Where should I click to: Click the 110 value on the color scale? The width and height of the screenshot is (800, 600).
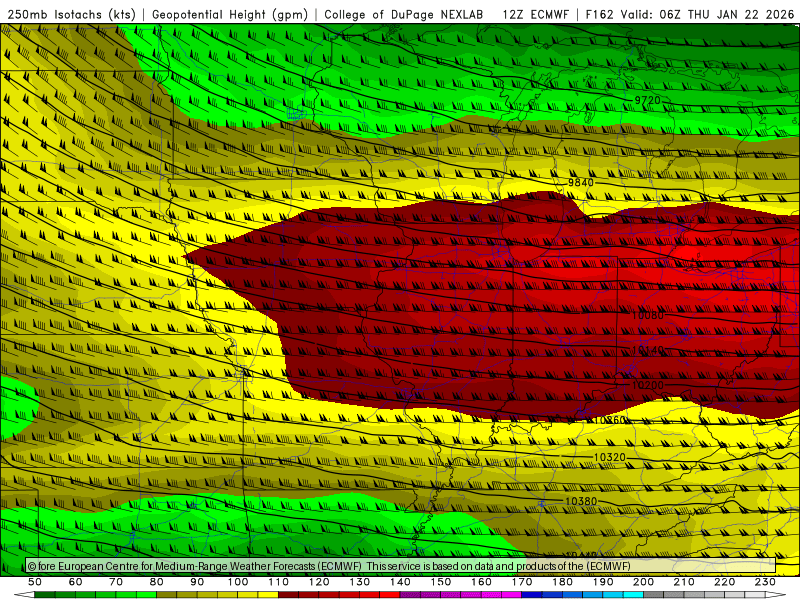point(279,582)
